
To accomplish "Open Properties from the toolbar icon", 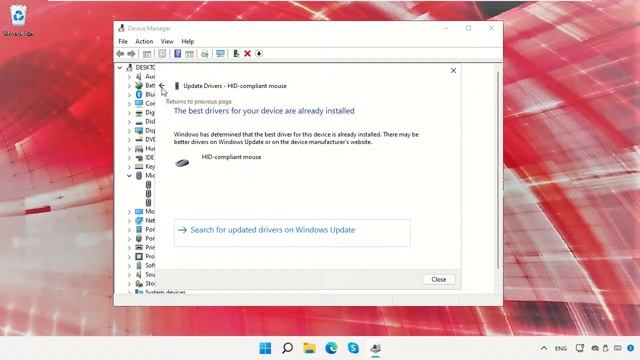I will (x=162, y=53).
